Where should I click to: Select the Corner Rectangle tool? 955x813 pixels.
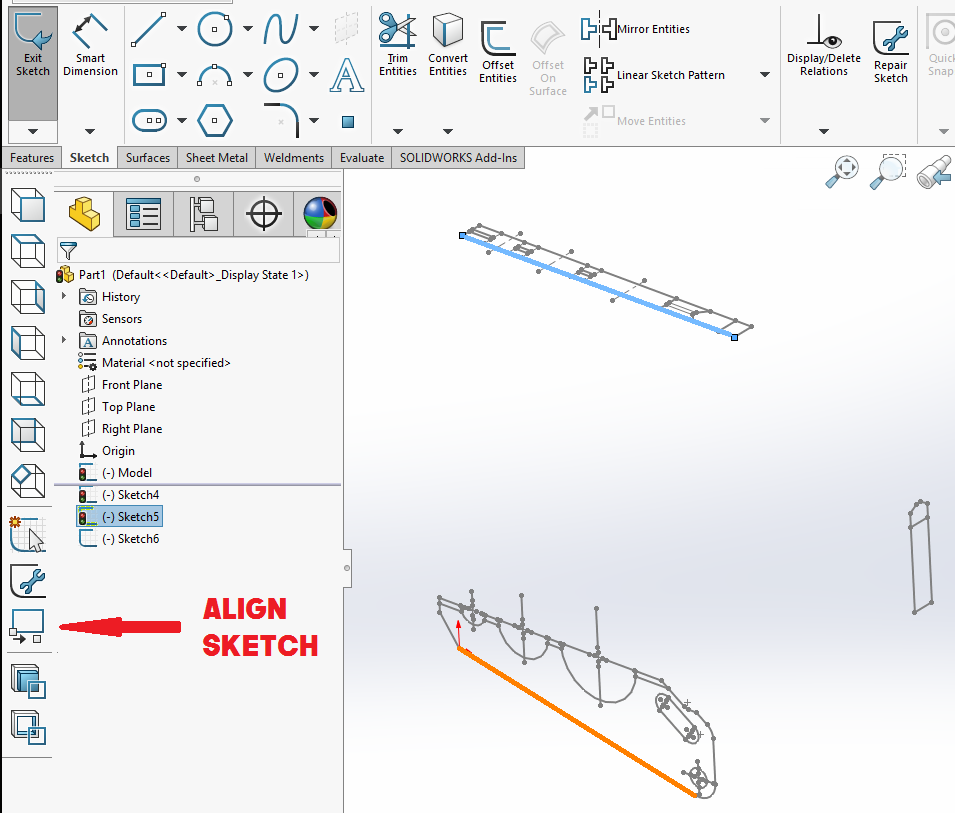(x=149, y=75)
